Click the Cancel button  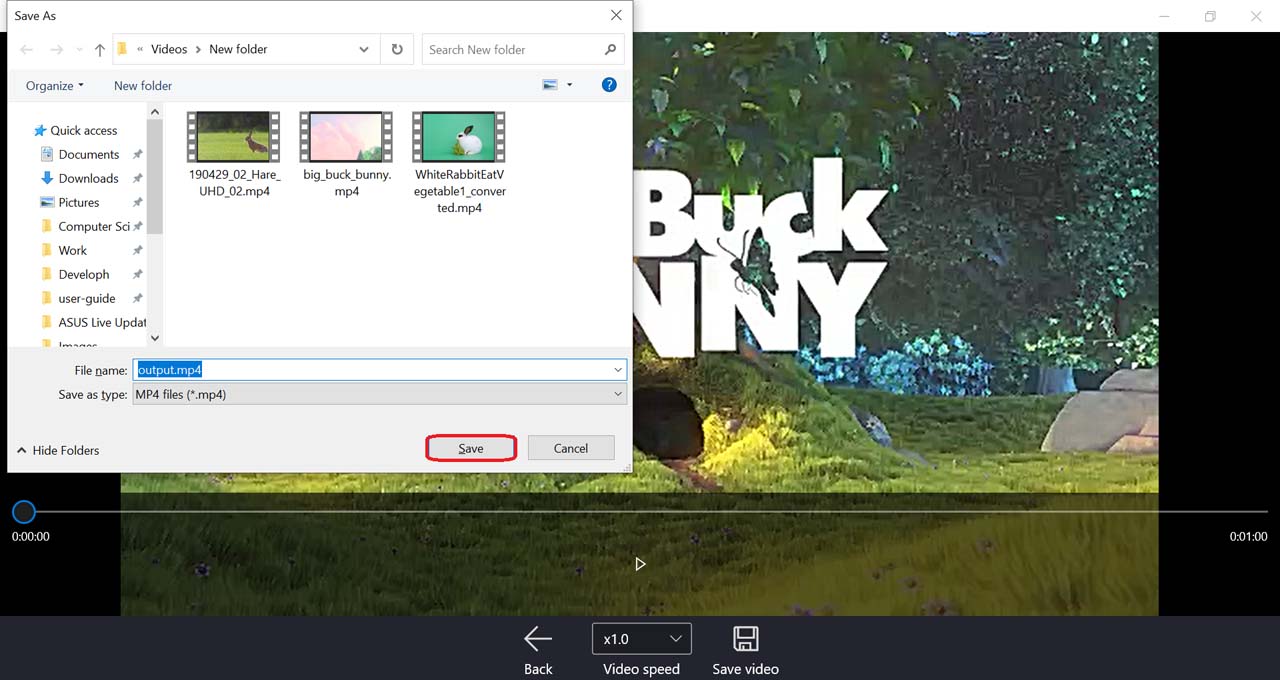pos(571,448)
